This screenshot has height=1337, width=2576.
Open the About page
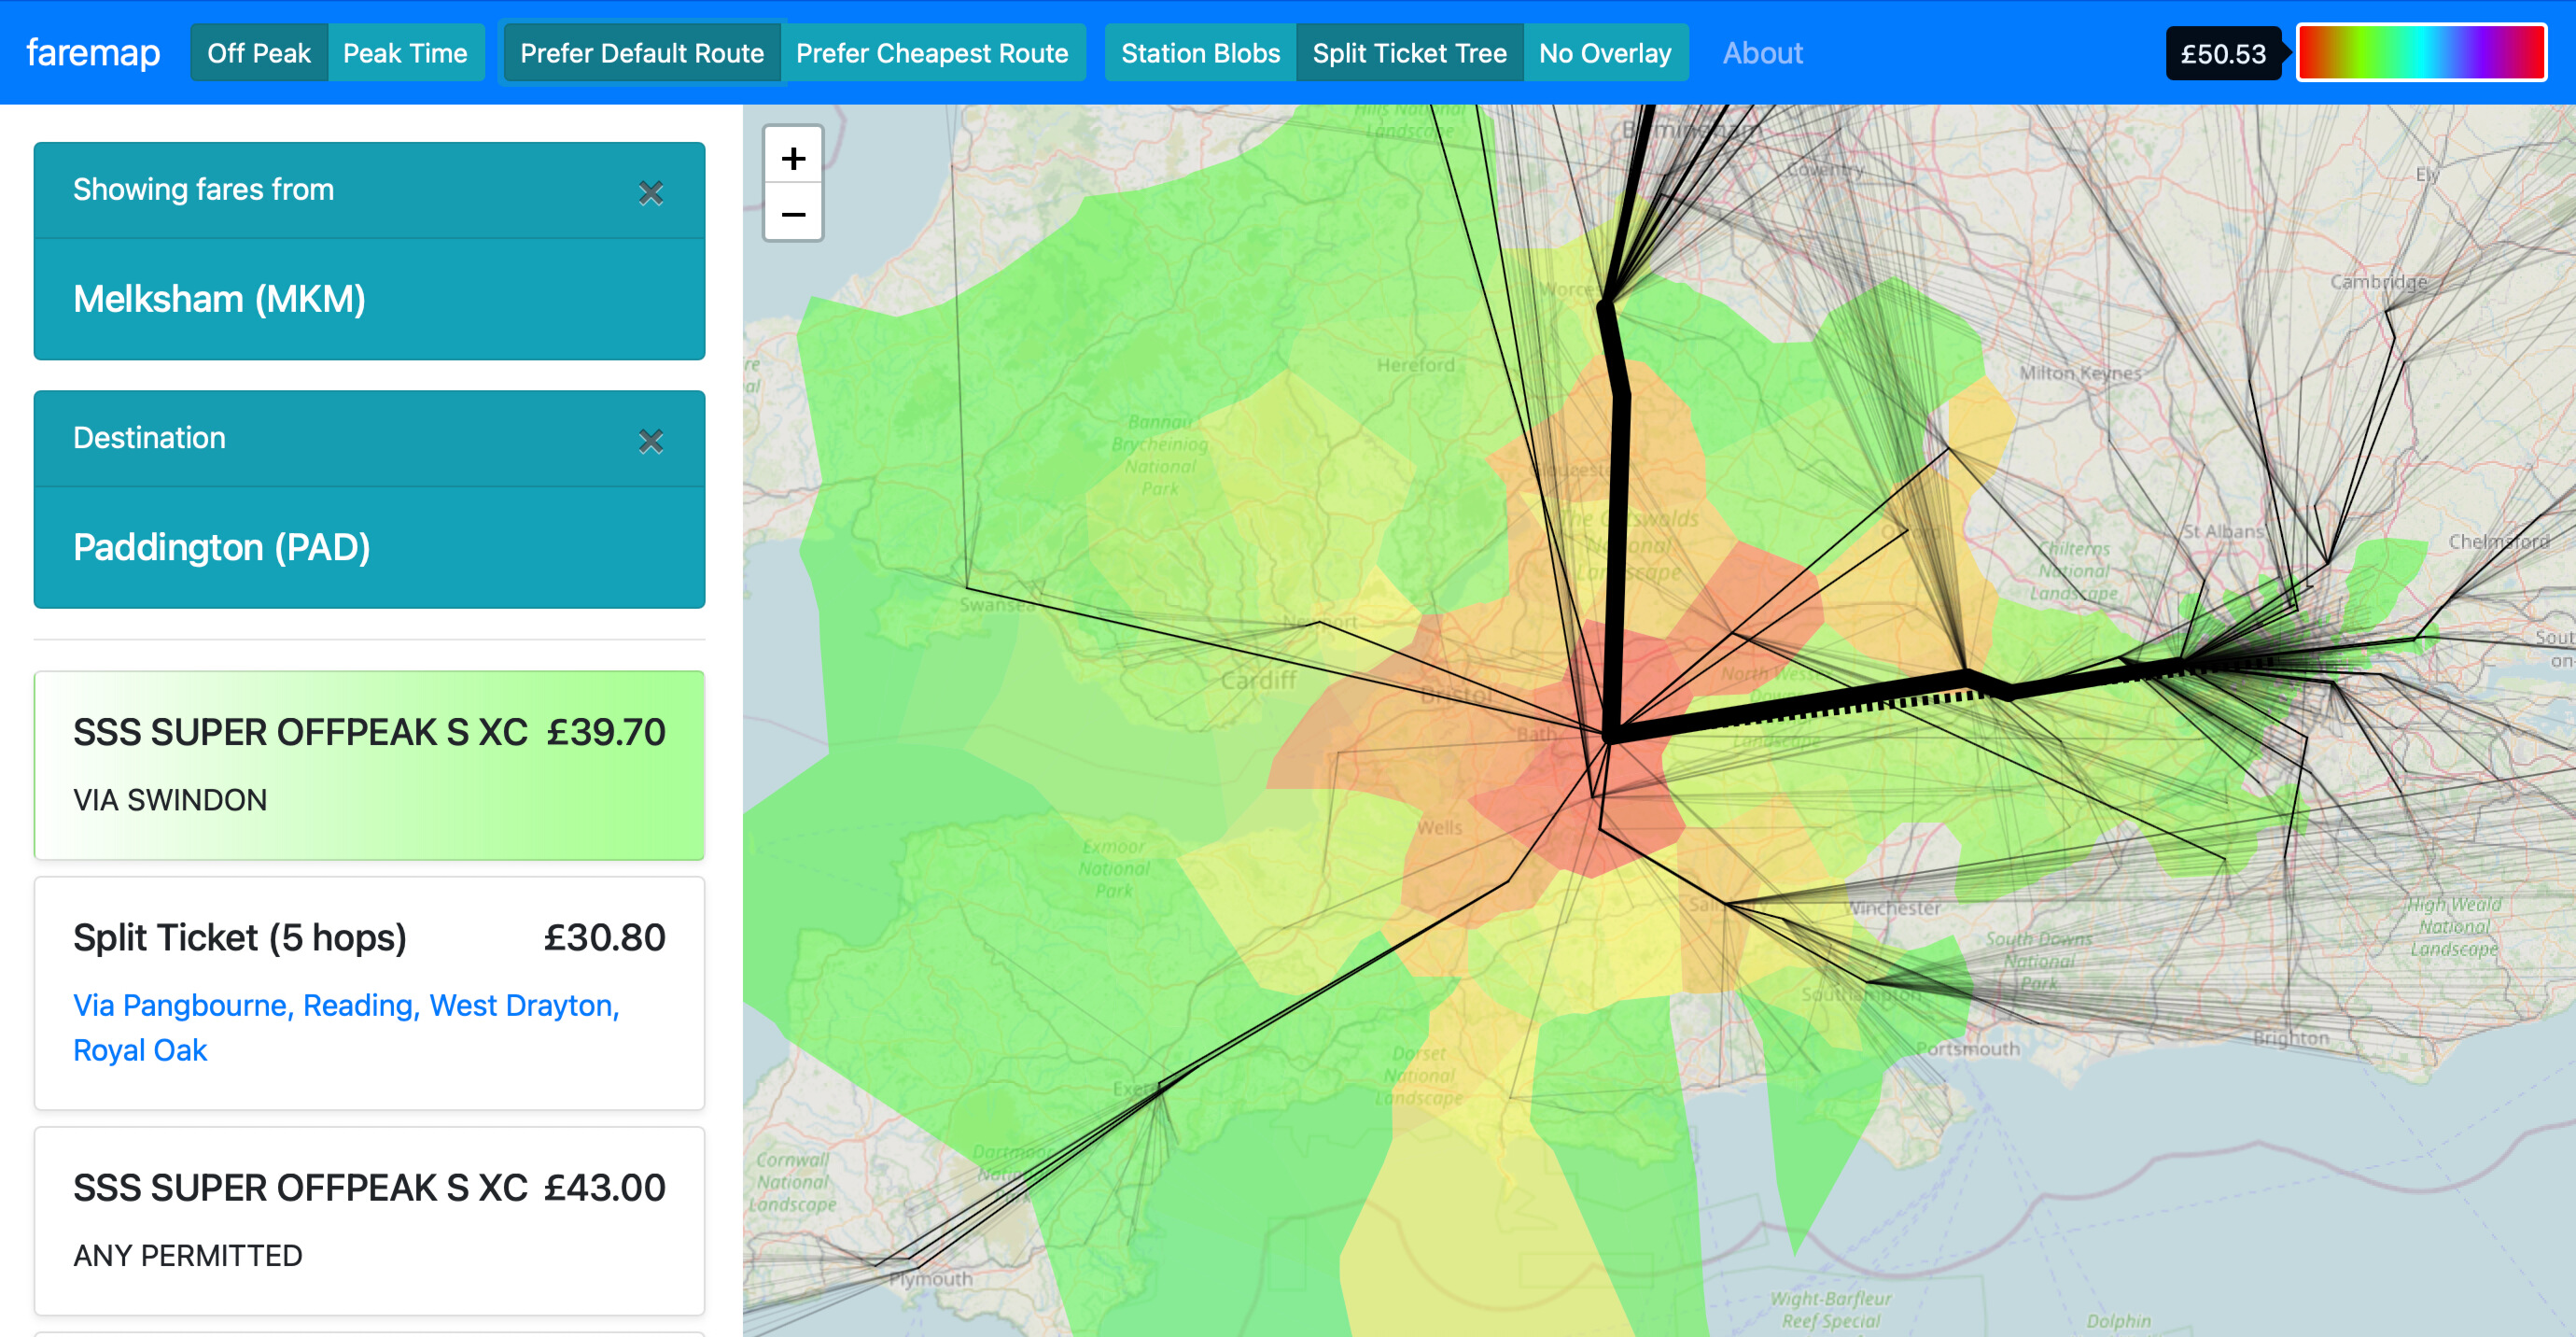tap(1762, 53)
